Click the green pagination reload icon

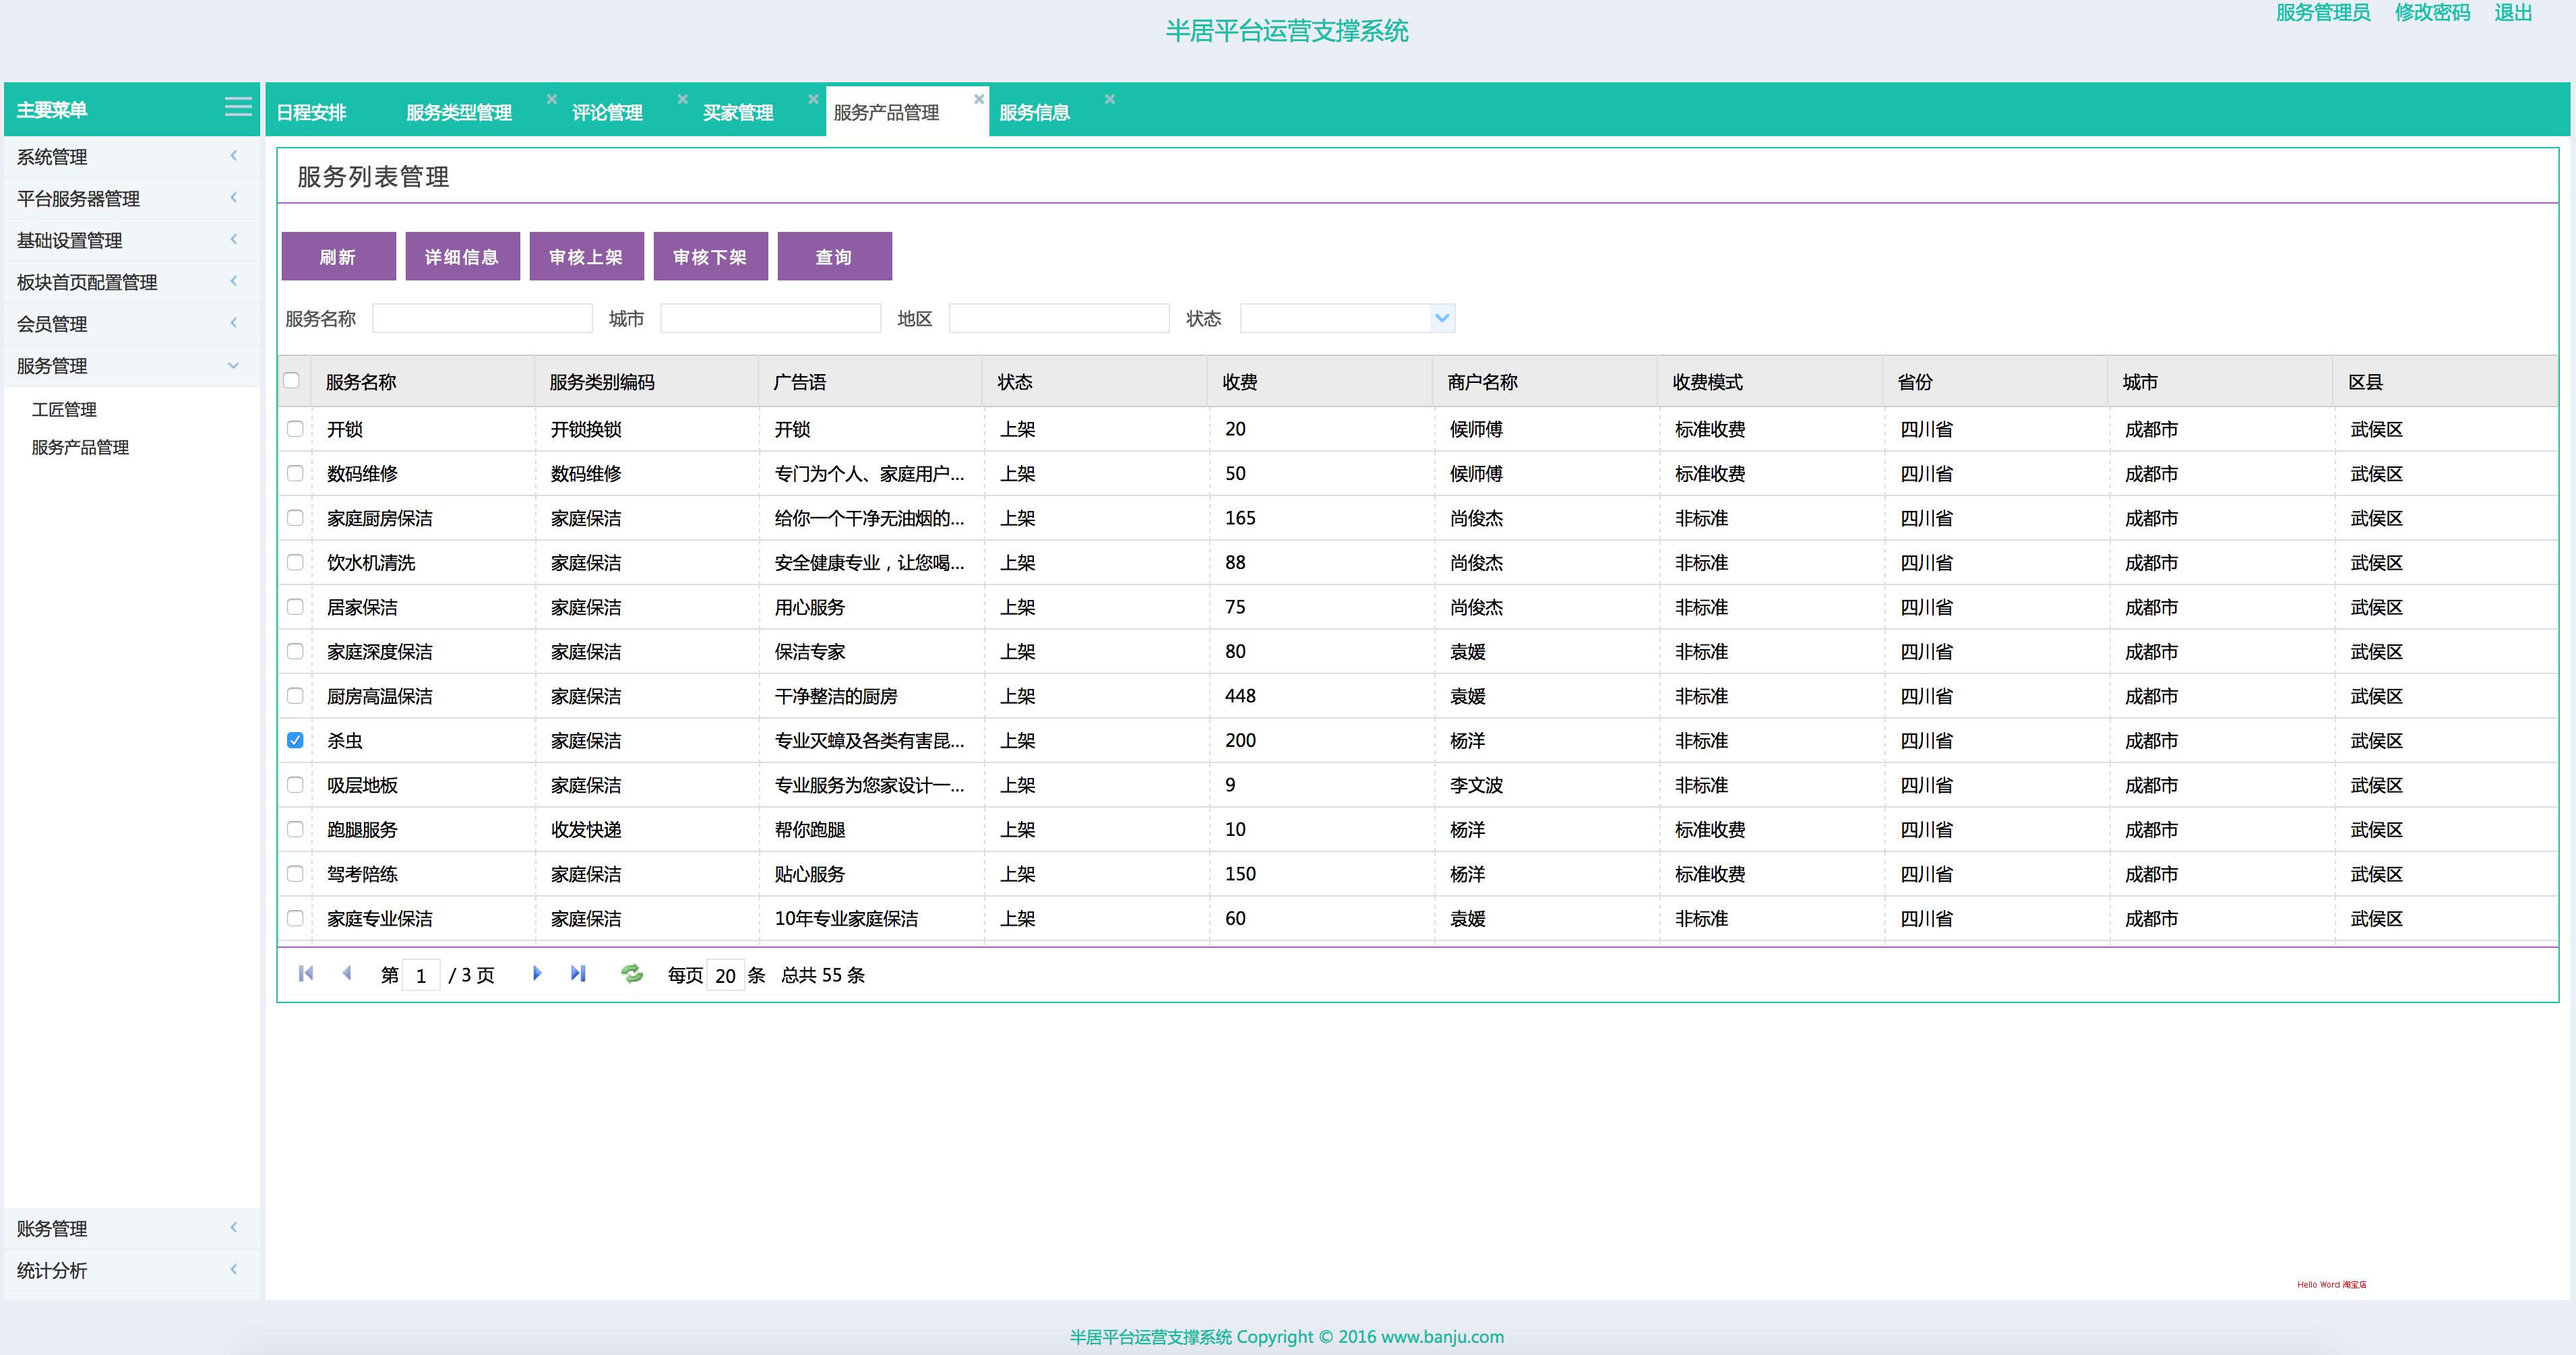(x=632, y=973)
